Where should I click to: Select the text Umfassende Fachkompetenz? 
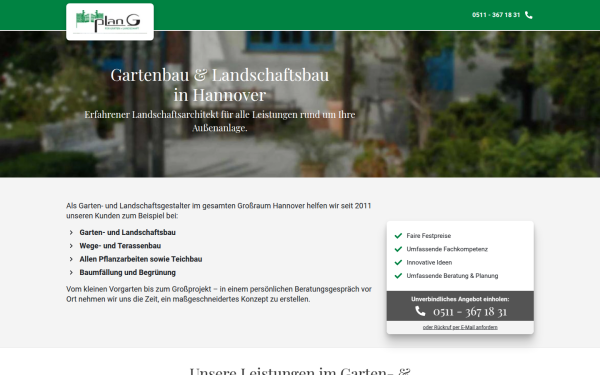(447, 249)
